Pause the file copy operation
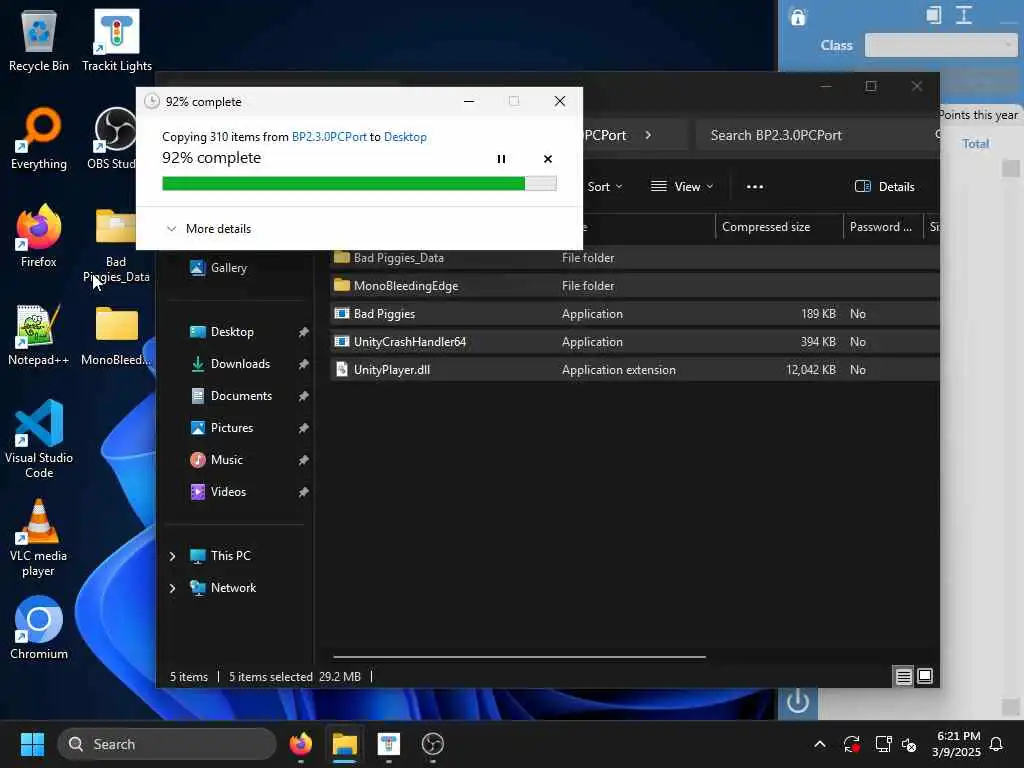1024x768 pixels. (x=501, y=159)
